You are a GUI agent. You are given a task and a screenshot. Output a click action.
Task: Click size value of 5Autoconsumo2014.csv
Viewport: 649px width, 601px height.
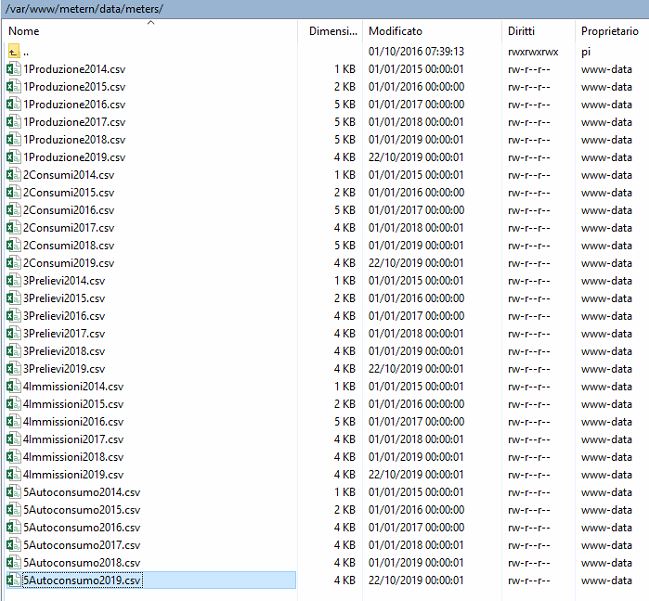[x=345, y=492]
